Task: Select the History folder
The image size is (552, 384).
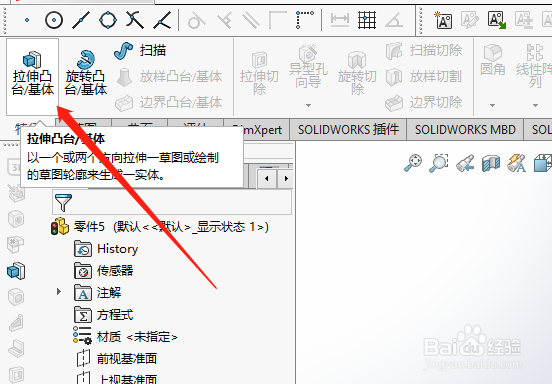Action: point(106,249)
